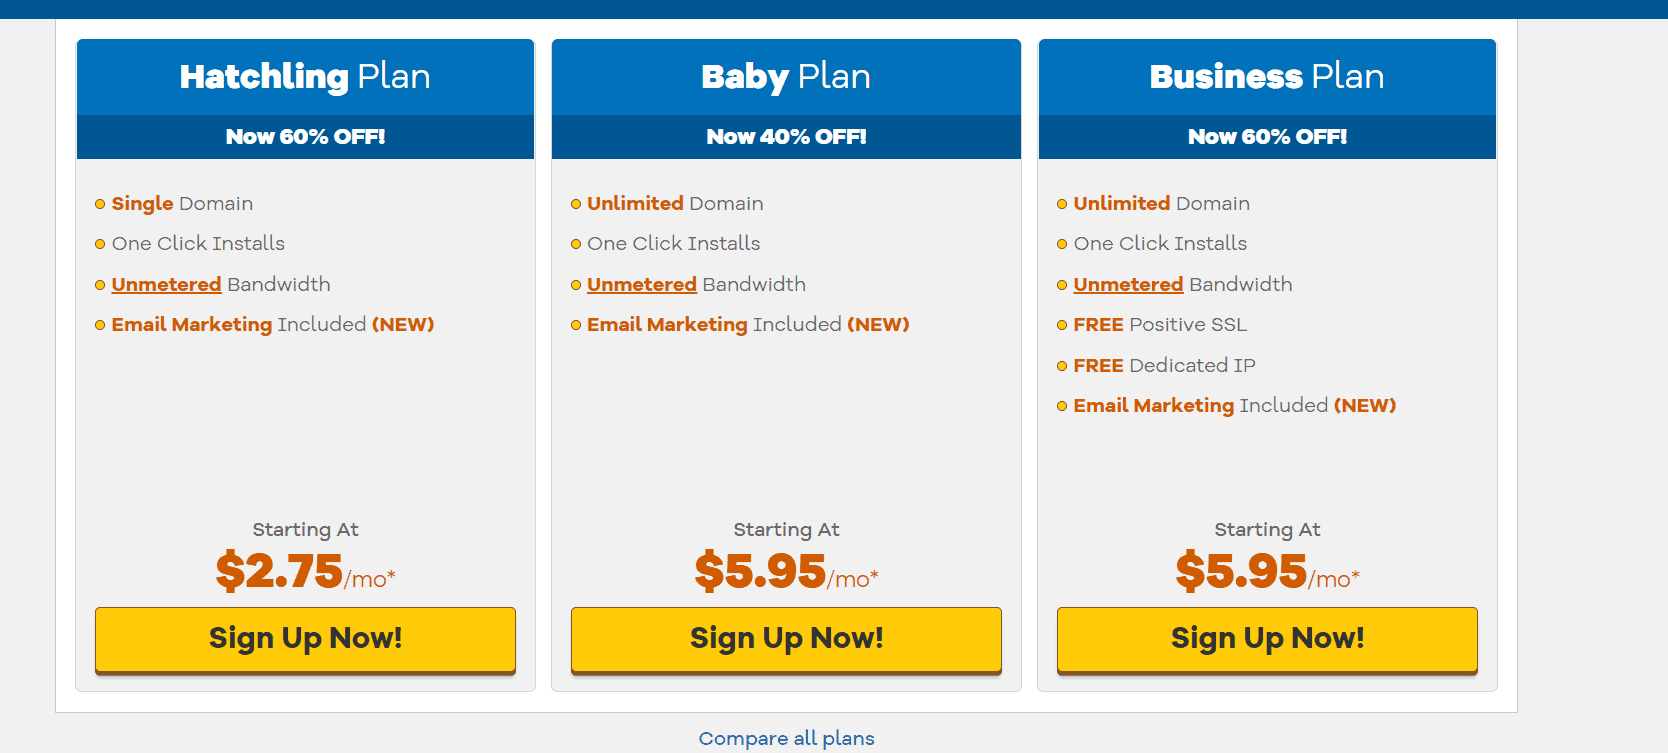Click the Business Plan $5.95/mo price
The image size is (1668, 753).
[1267, 572]
